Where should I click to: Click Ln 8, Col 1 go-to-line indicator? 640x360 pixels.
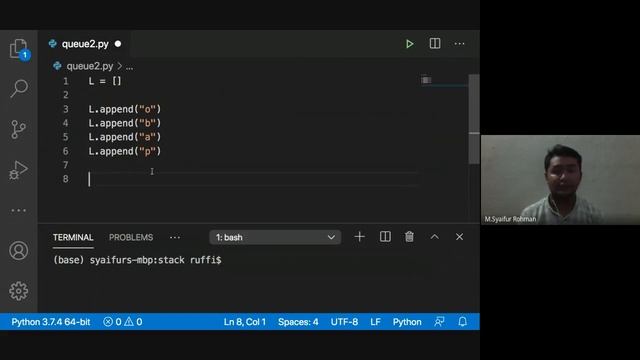(x=244, y=322)
